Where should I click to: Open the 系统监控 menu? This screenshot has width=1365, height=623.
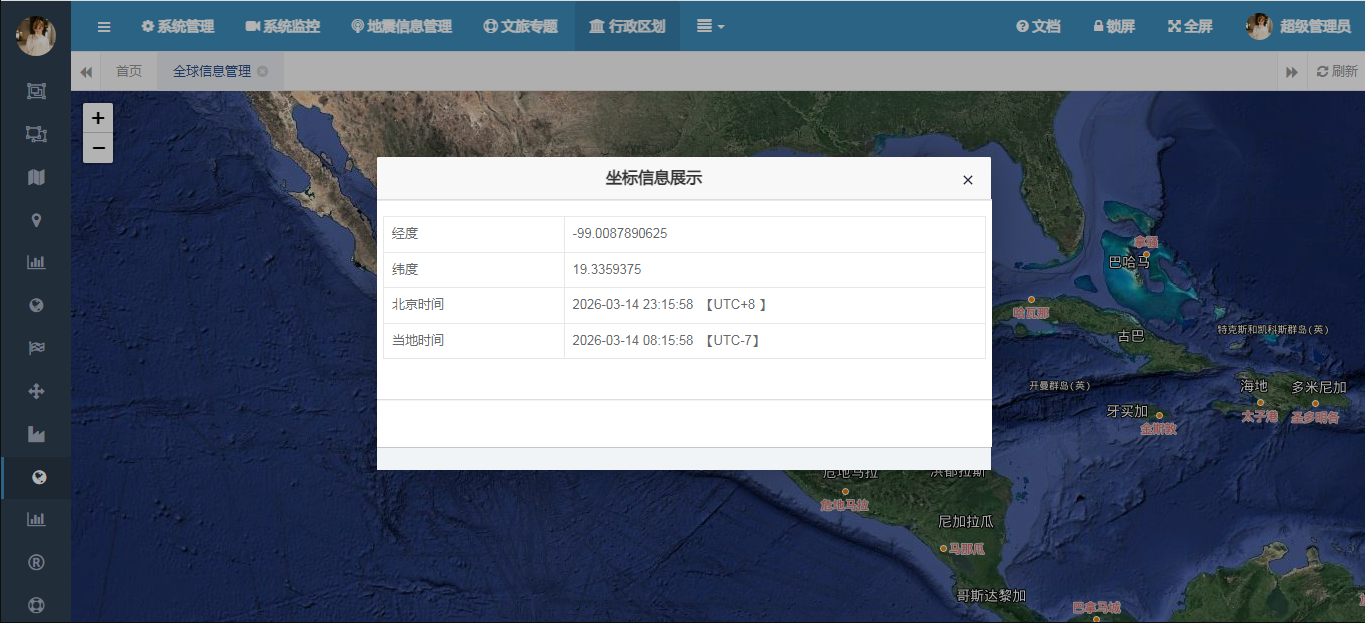coord(283,26)
